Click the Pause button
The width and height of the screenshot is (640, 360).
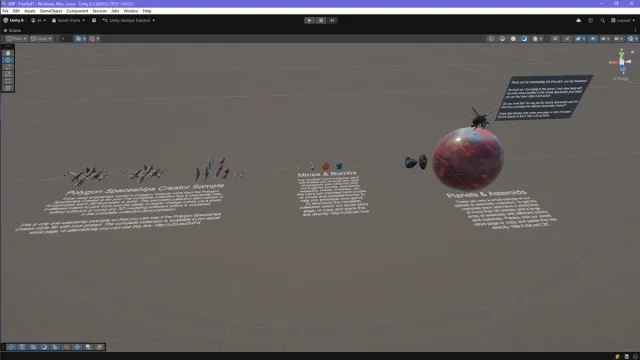tap(321, 20)
